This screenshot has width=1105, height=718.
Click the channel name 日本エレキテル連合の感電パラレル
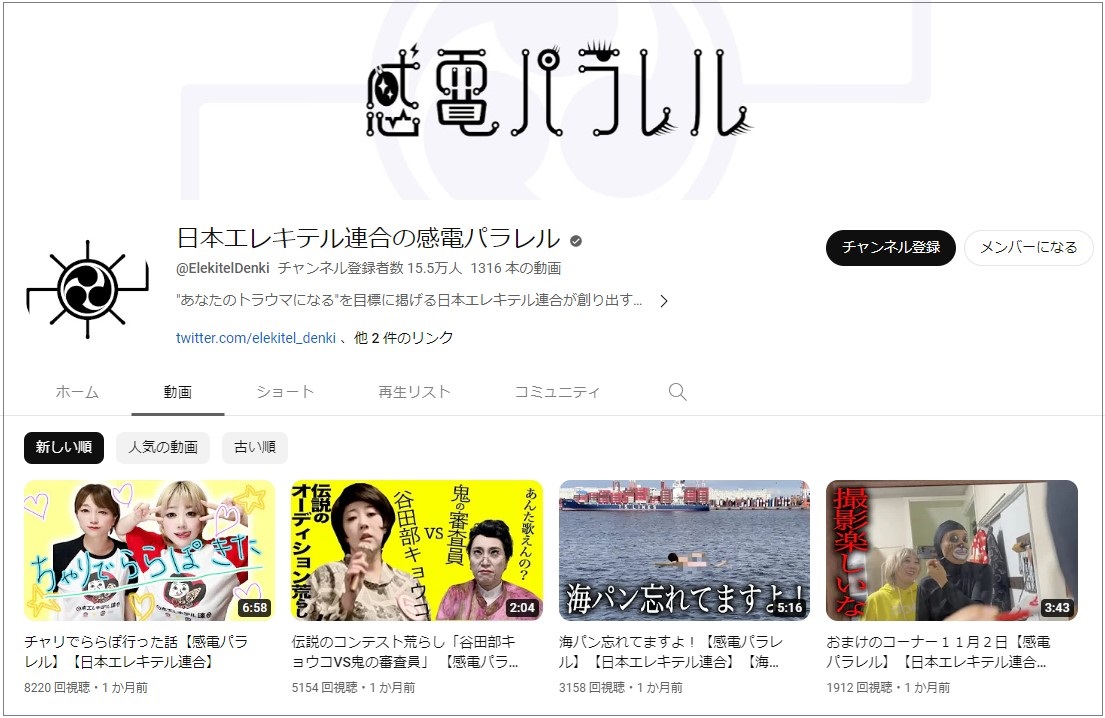tap(368, 238)
